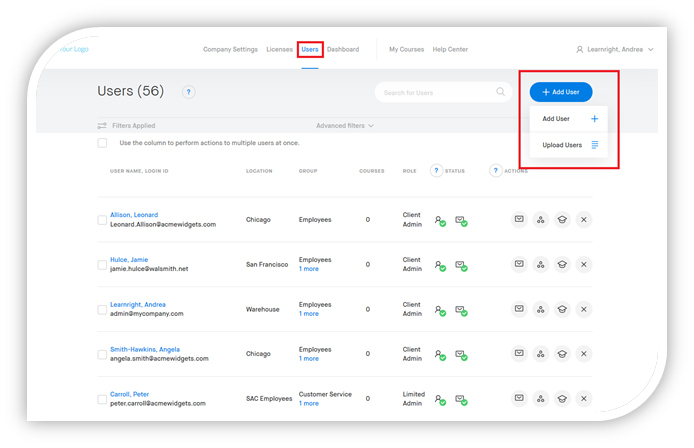Select checkbox for Allison, Leonard
Viewport: 694px width, 448px height.
point(102,220)
